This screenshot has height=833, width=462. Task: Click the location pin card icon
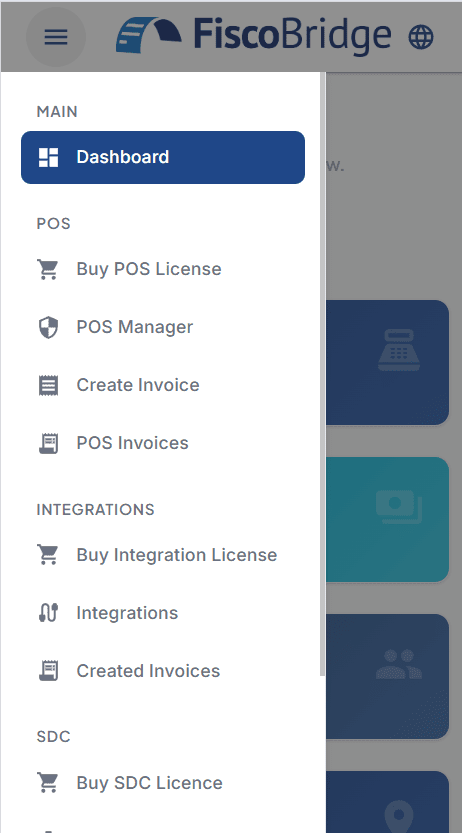pos(399,818)
